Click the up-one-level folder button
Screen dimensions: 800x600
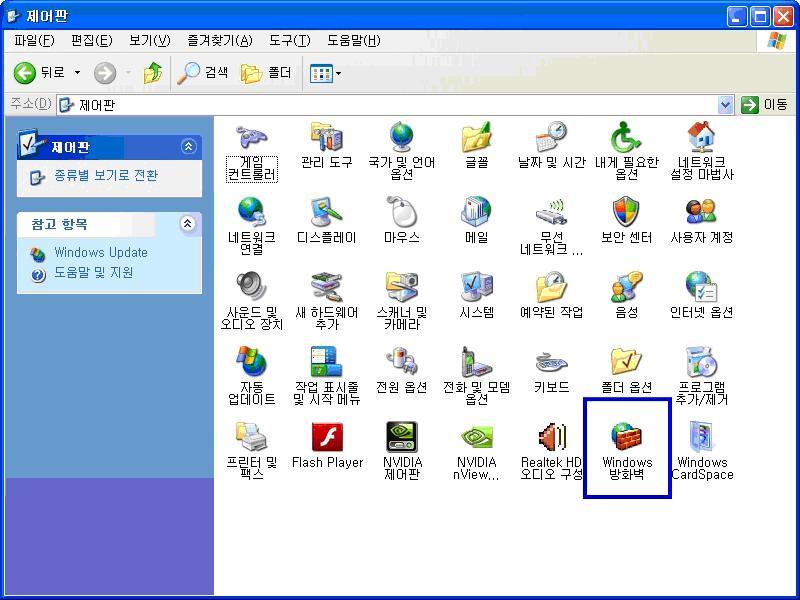153,73
